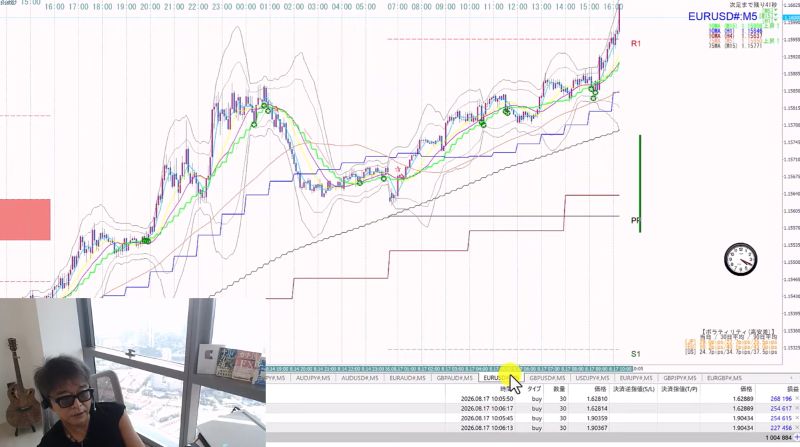Sort orders by the タイプ column header
The width and height of the screenshot is (800, 447).
(x=534, y=389)
